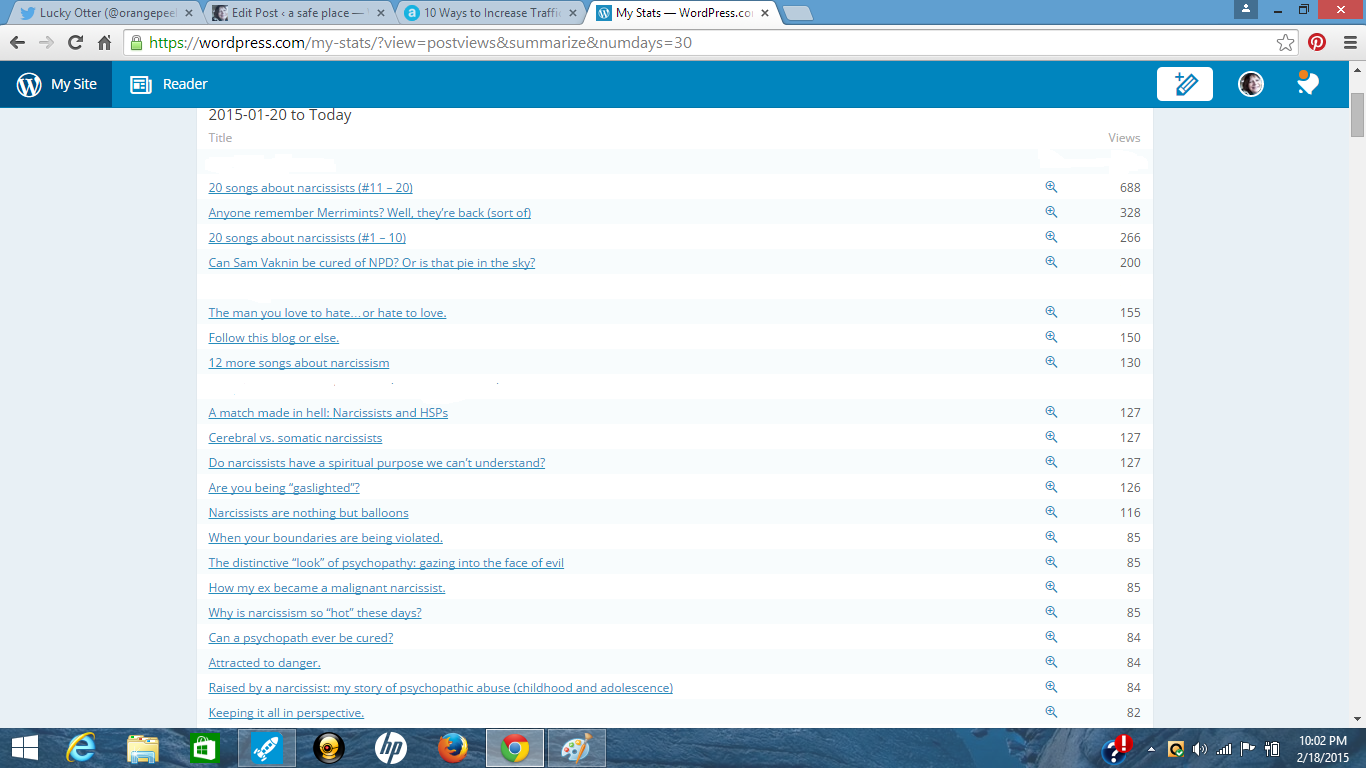The image size is (1366, 768).
Task: Open My Site menu
Action: [57, 84]
